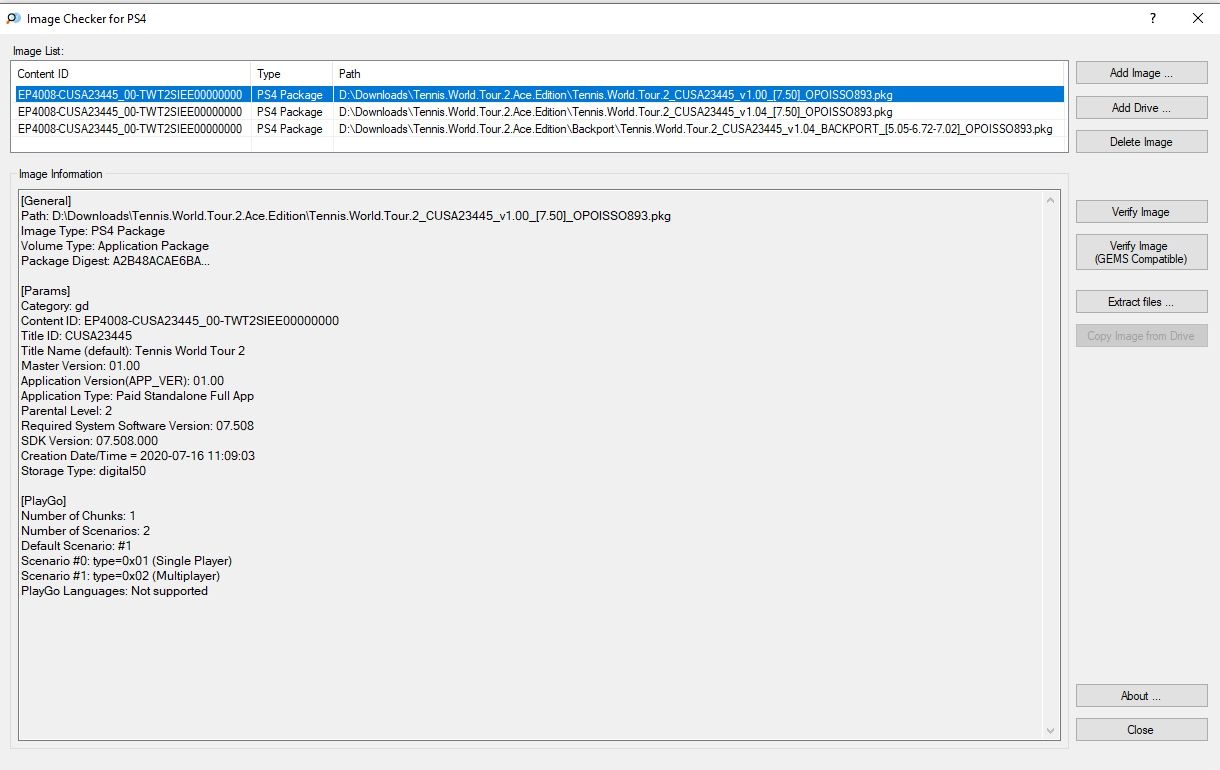The height and width of the screenshot is (770, 1220).
Task: Open the Extract files dialog
Action: pyautogui.click(x=1141, y=302)
